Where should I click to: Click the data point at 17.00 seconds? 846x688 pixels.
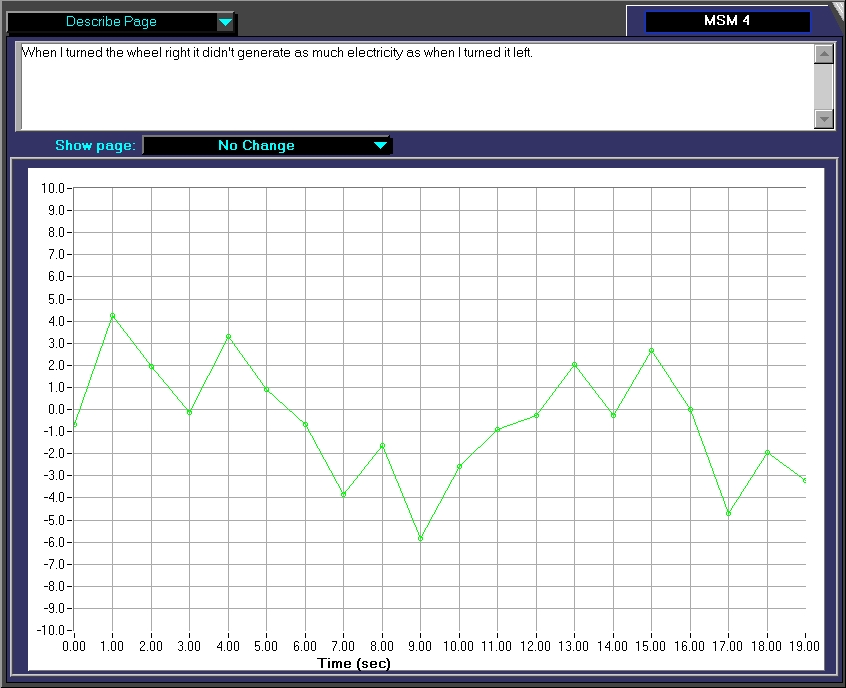729,513
